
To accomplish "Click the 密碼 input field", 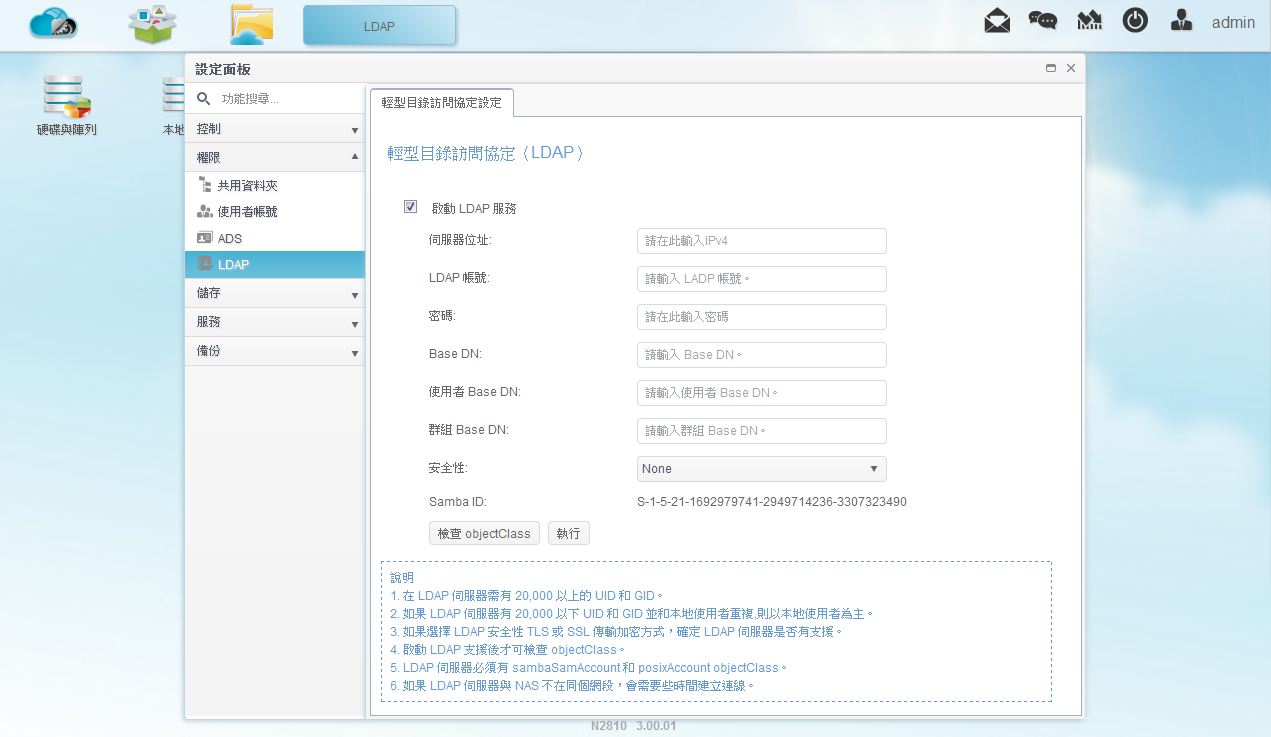I will click(762, 317).
